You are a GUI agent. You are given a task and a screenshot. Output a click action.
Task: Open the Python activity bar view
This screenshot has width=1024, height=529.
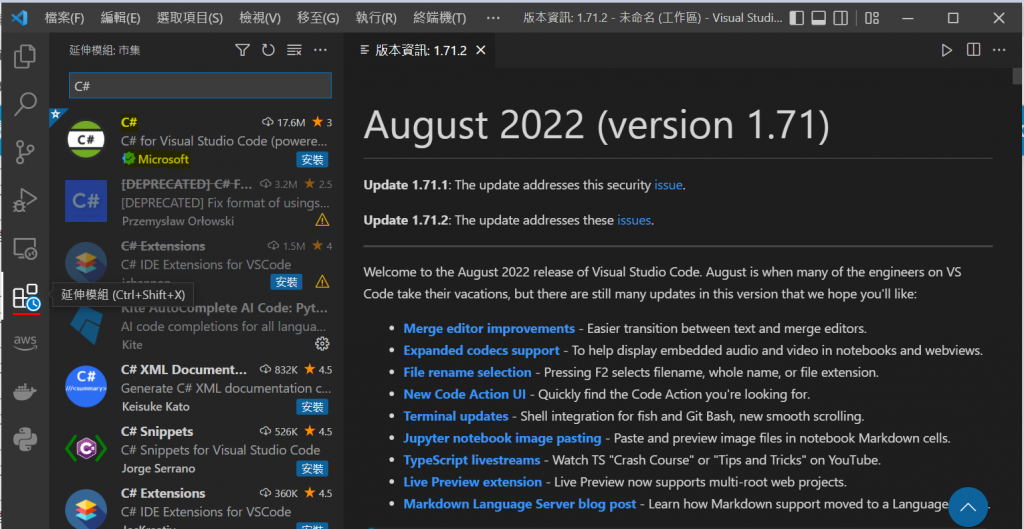(x=25, y=439)
